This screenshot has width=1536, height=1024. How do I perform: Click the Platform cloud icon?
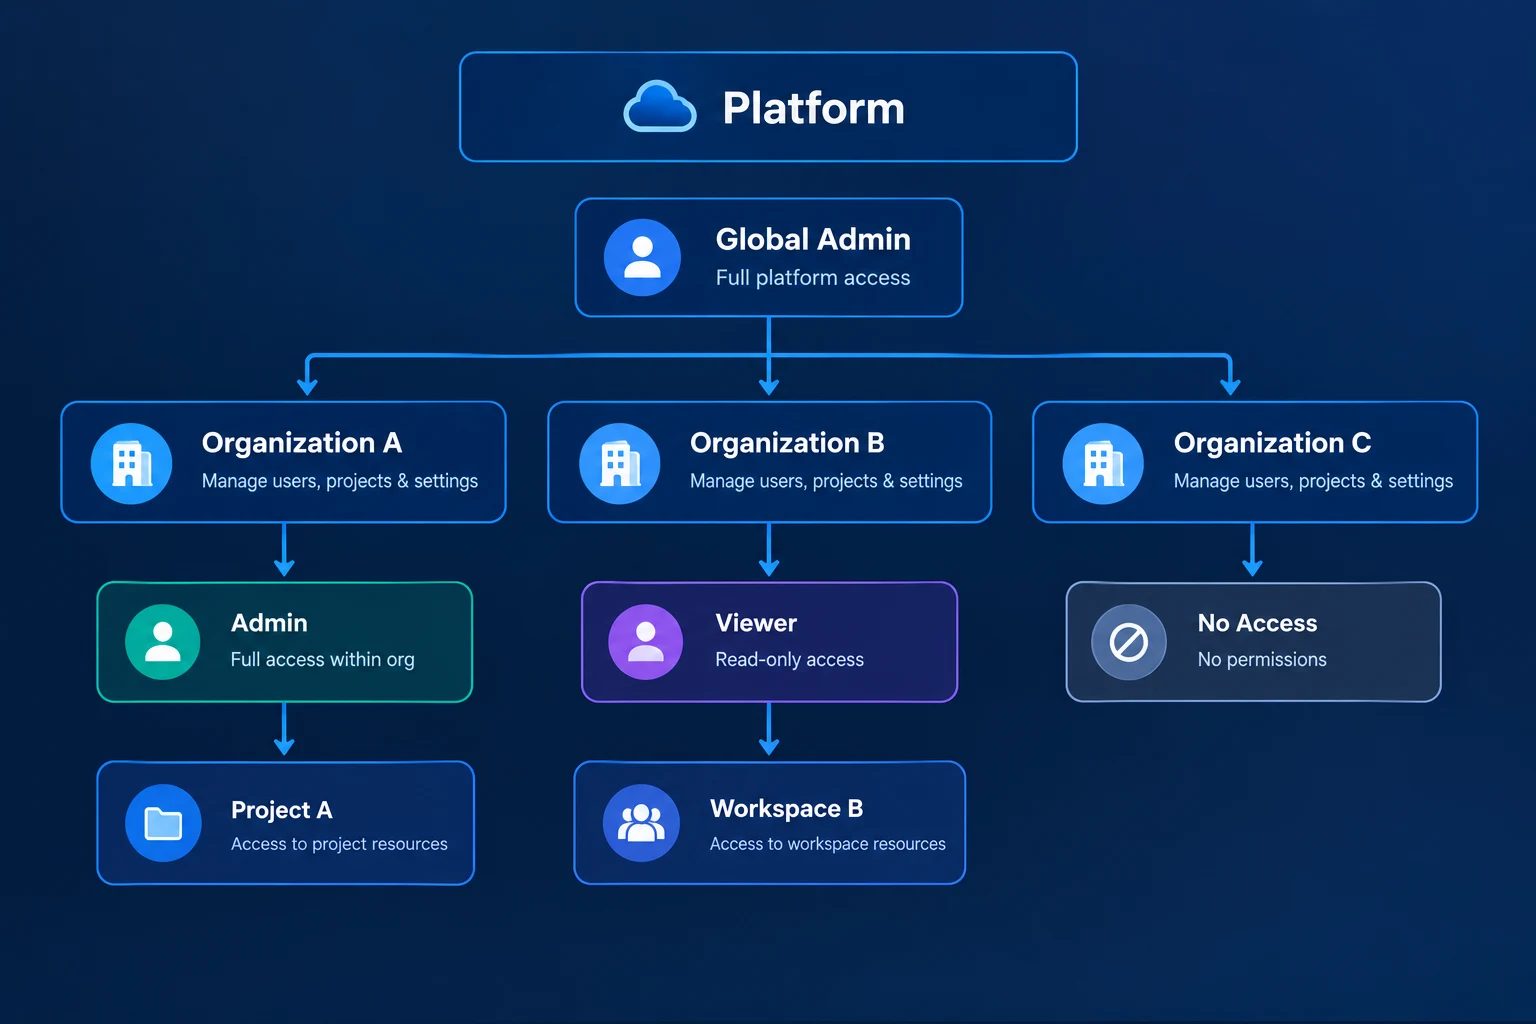659,107
